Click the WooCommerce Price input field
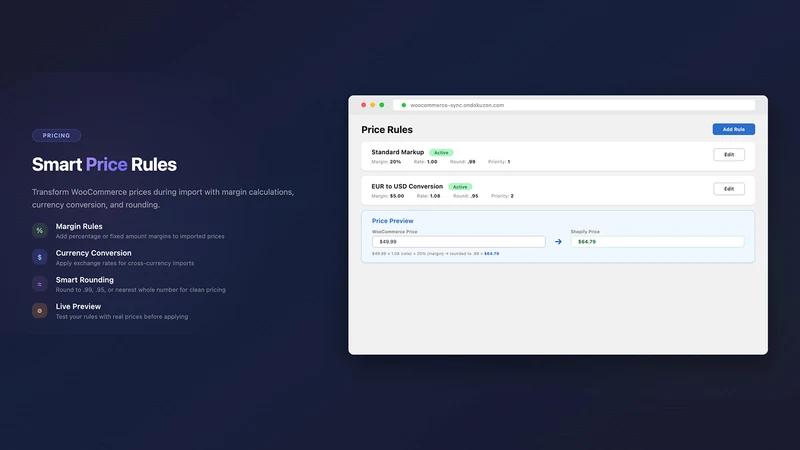Screen dimensions: 800x450 point(459,241)
